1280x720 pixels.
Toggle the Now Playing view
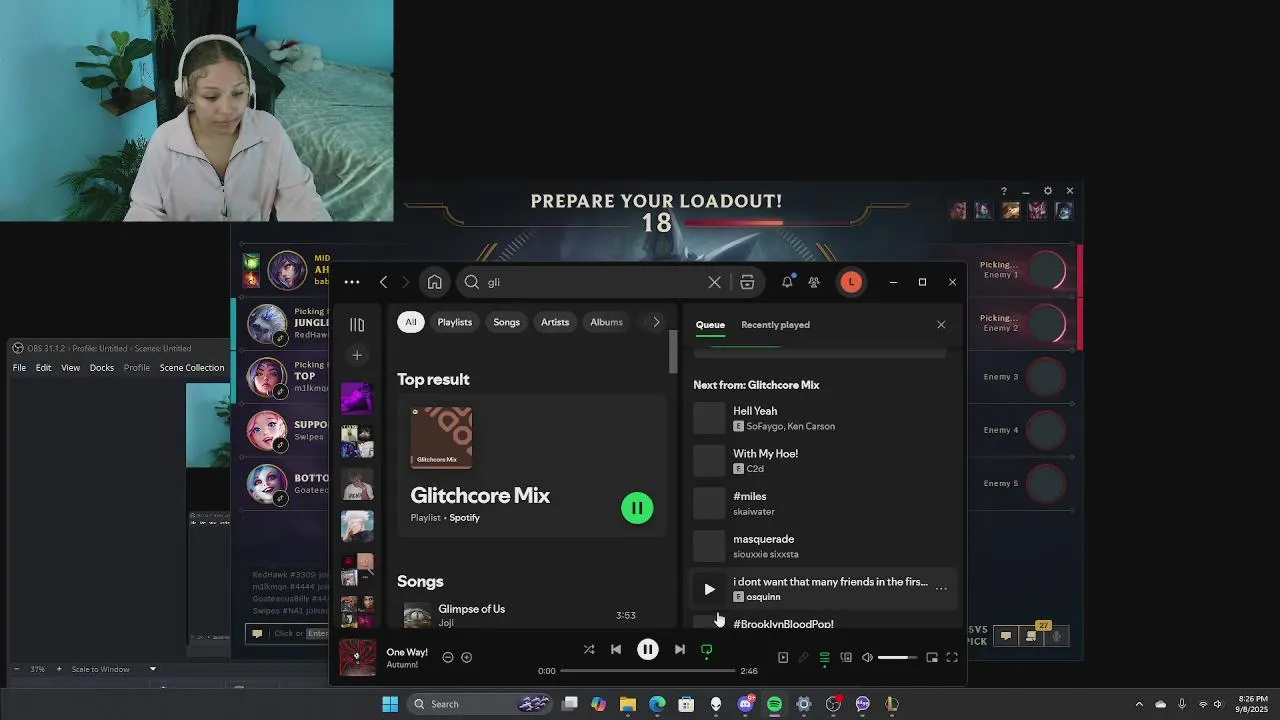[x=783, y=657]
